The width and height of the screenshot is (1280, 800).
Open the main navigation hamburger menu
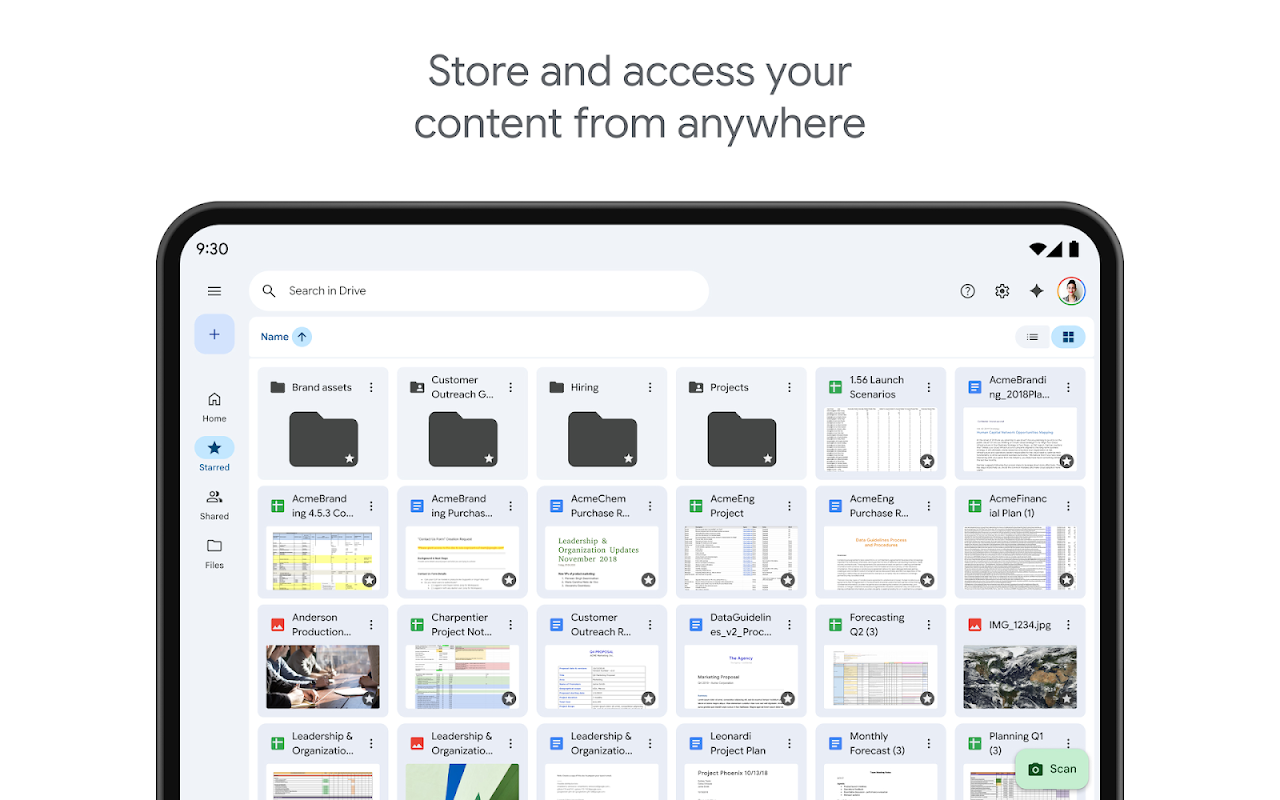tap(214, 291)
